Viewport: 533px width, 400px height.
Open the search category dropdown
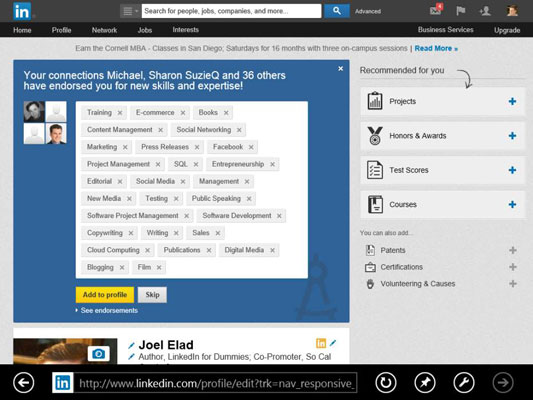130,11
